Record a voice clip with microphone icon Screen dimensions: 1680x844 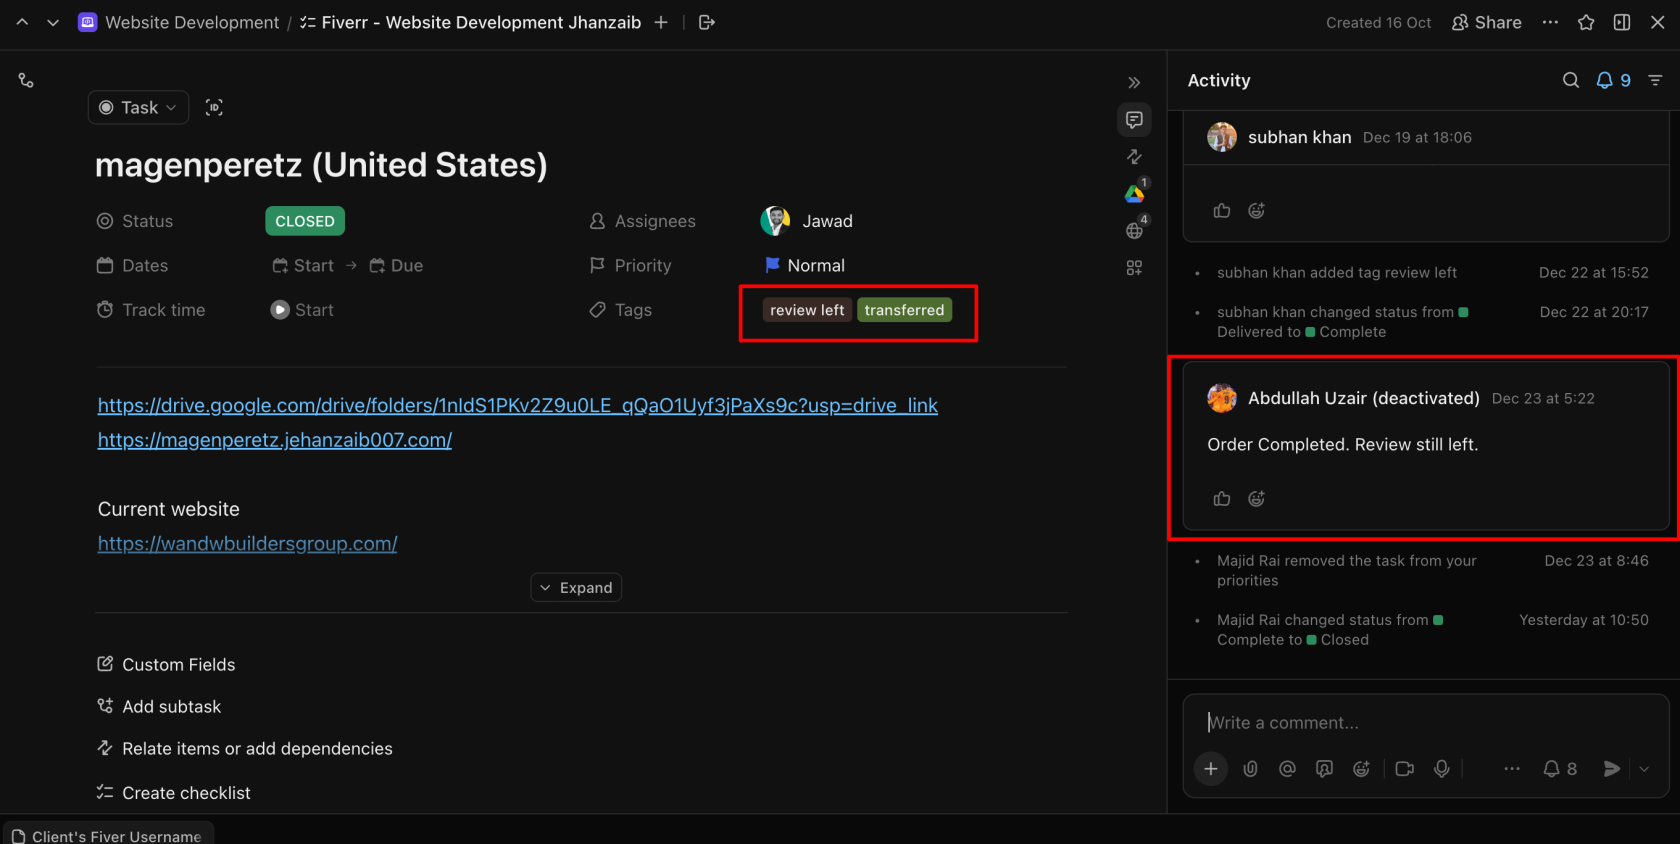point(1442,769)
